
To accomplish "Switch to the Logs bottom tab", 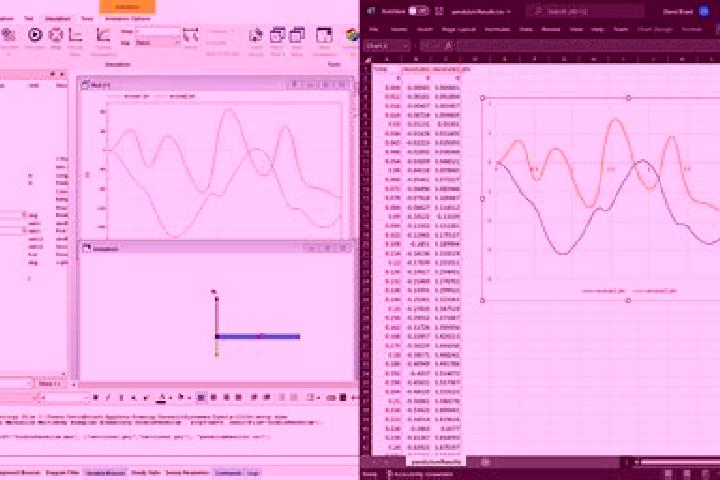I will click(x=253, y=473).
